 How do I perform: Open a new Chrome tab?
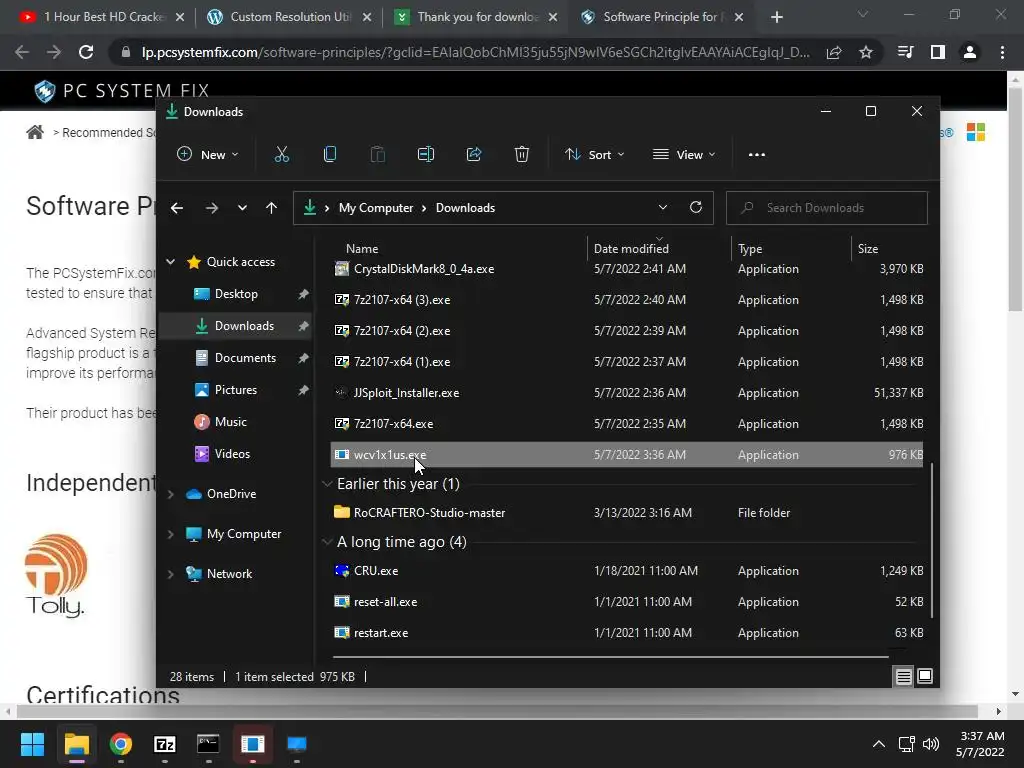(x=776, y=17)
